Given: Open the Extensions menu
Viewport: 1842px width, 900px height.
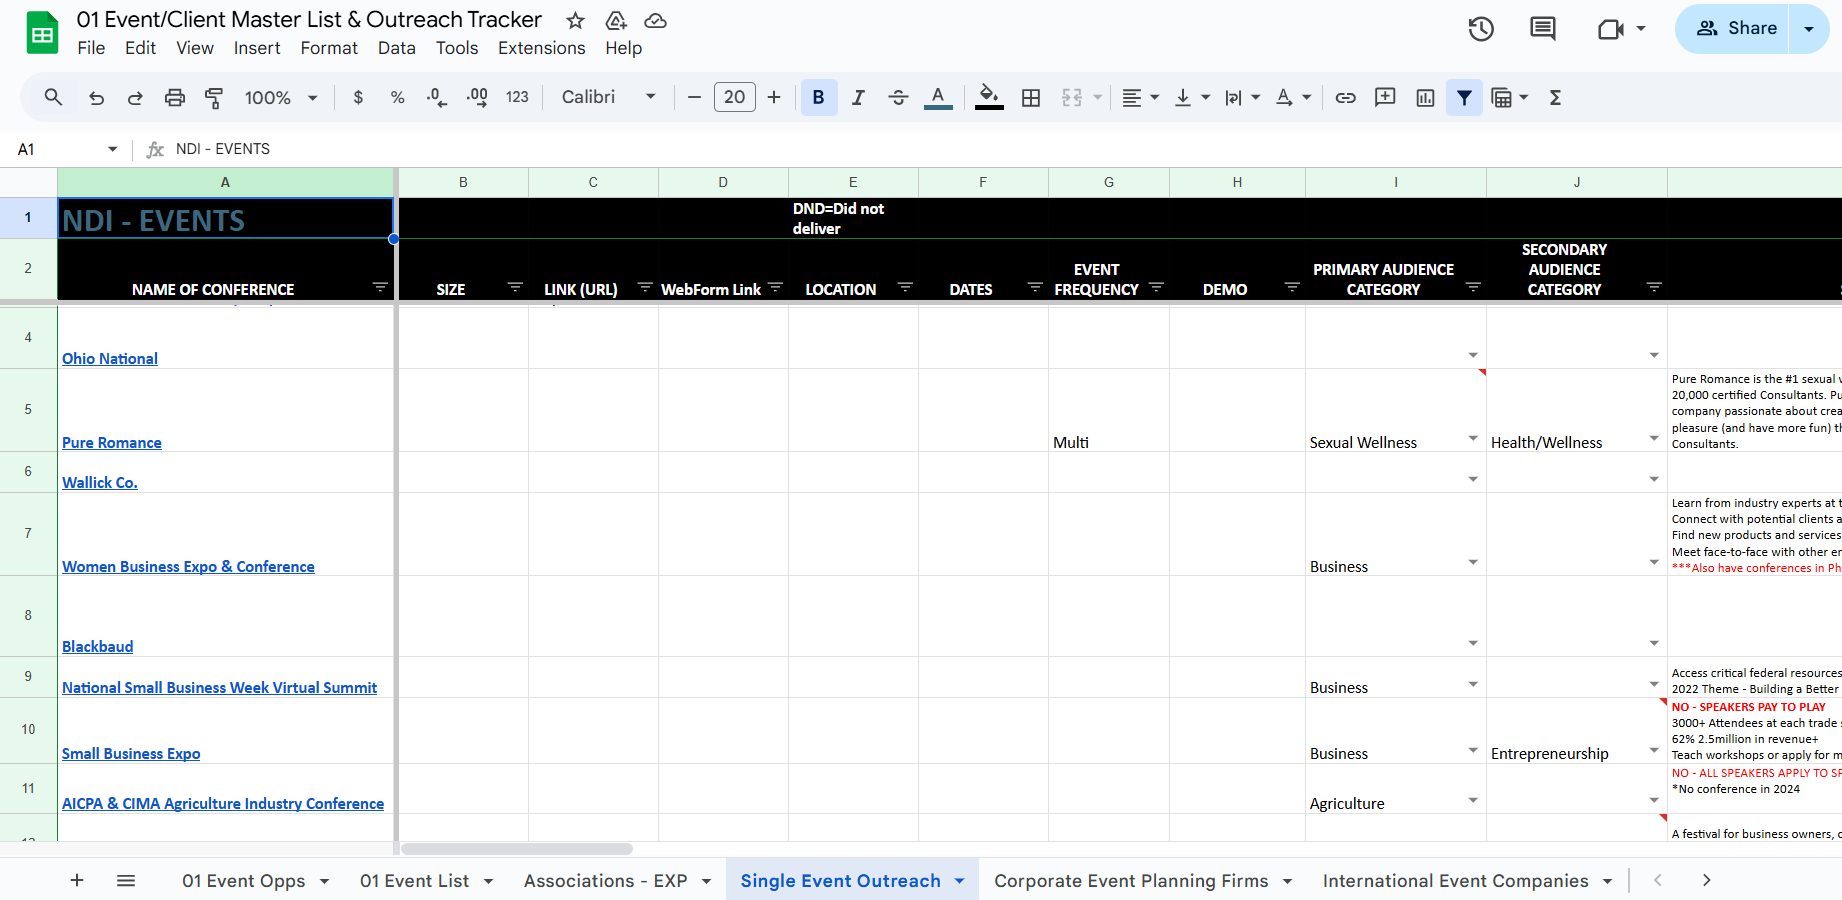Looking at the screenshot, I should (x=542, y=48).
